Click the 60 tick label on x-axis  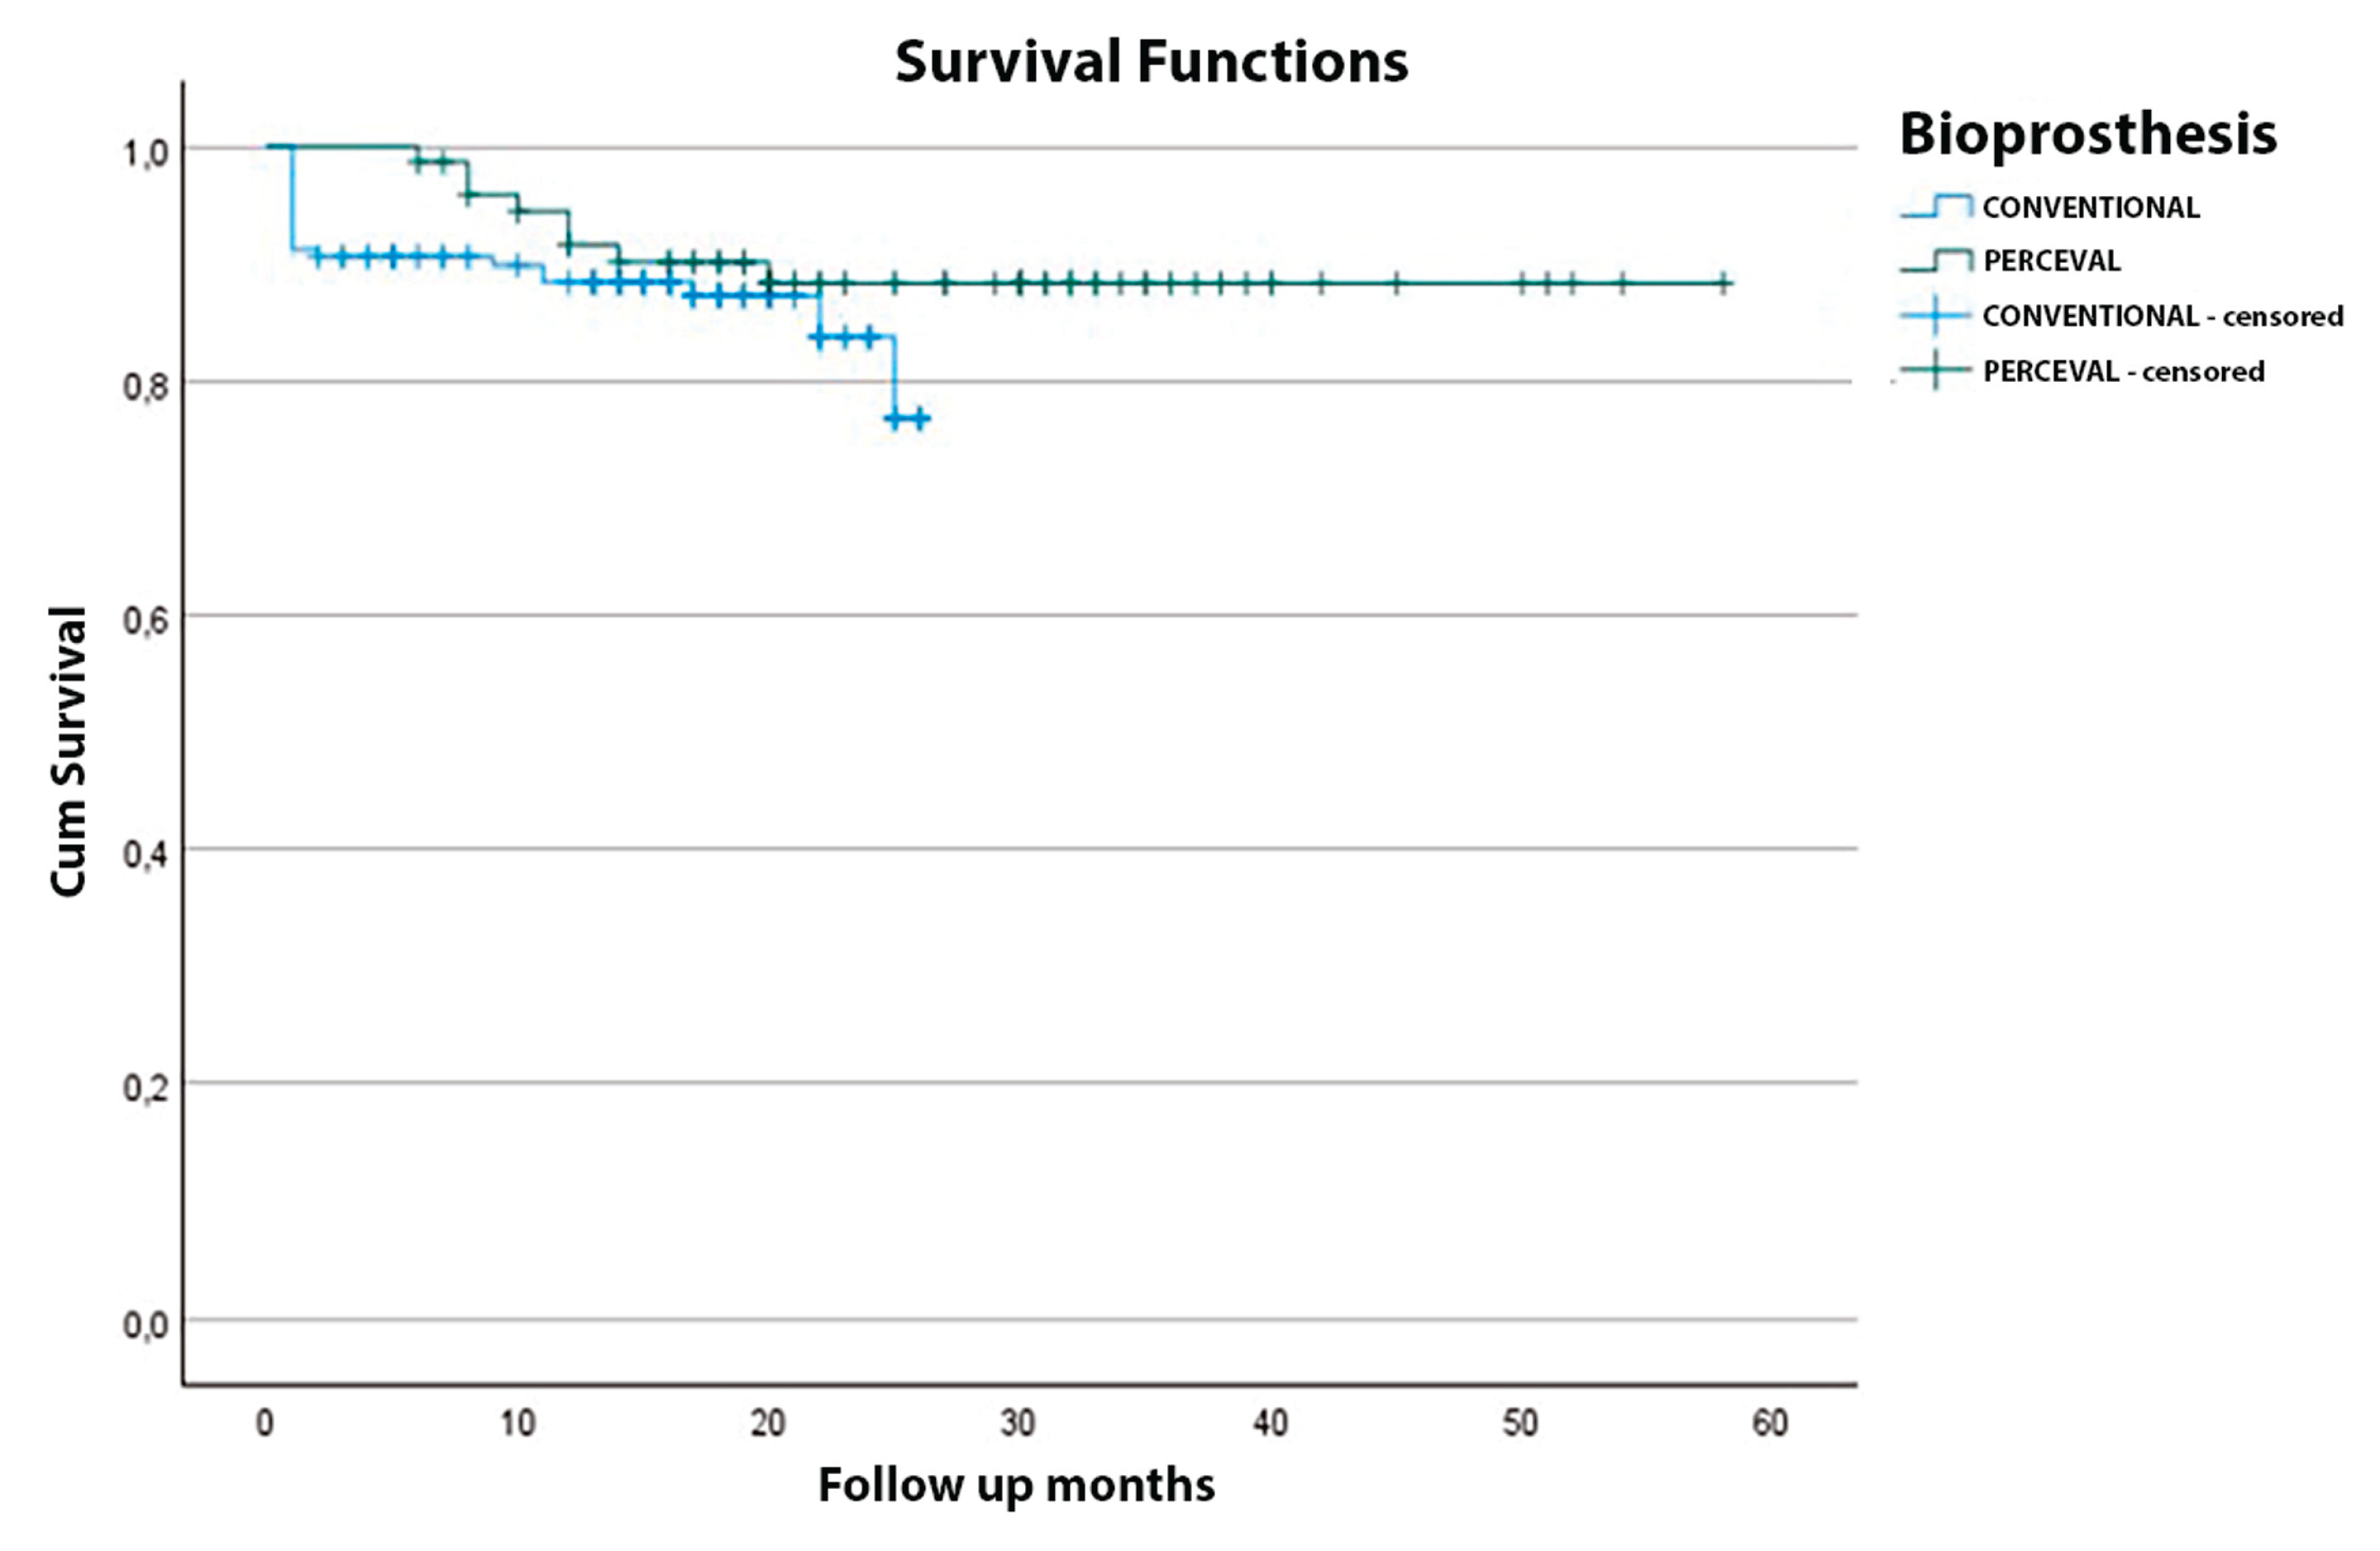point(1770,1422)
